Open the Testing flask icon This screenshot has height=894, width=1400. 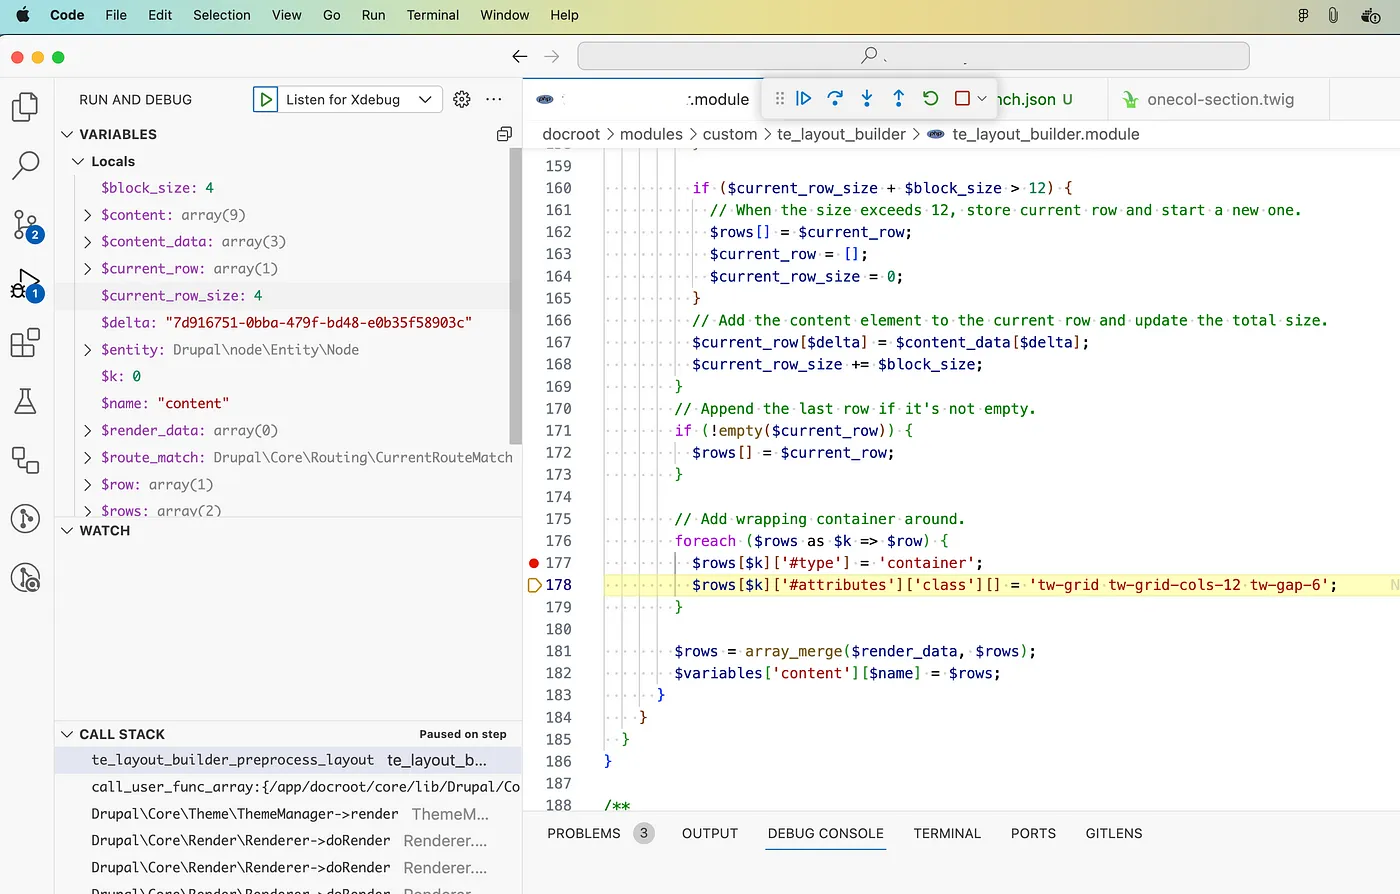pyautogui.click(x=25, y=401)
